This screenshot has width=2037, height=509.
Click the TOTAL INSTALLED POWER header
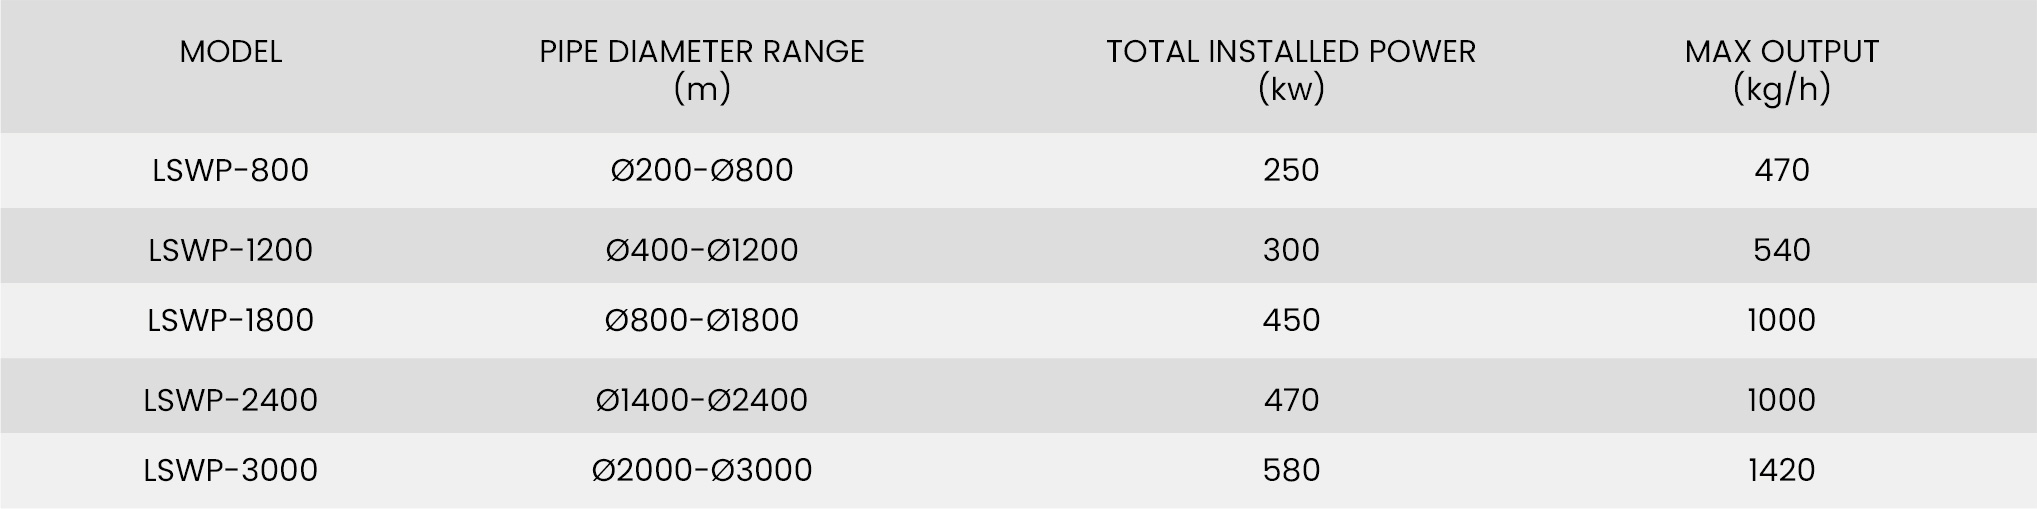click(1291, 70)
